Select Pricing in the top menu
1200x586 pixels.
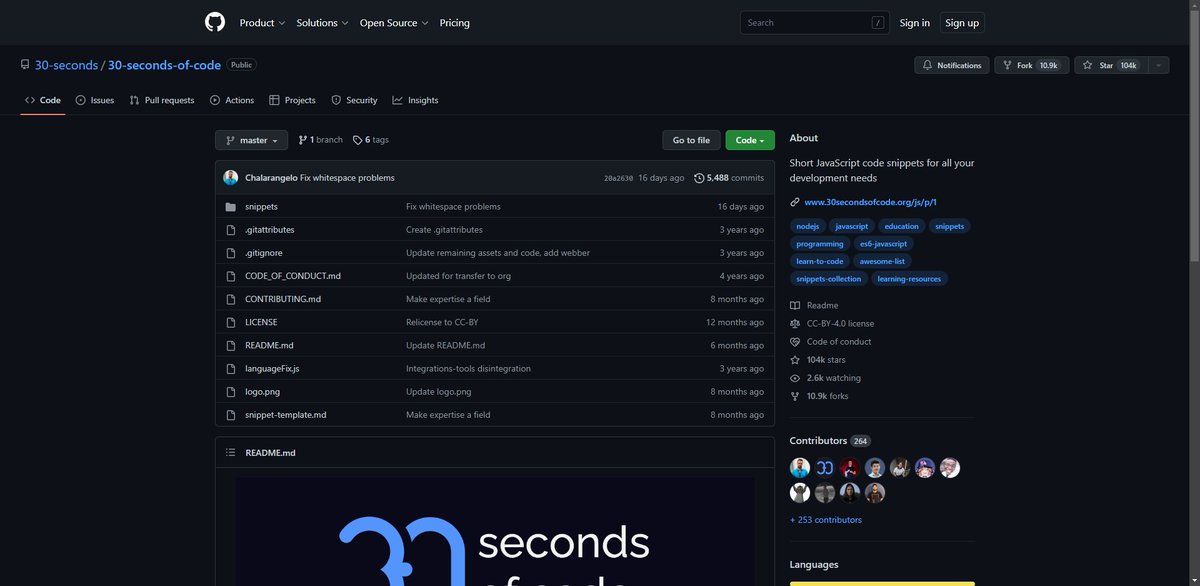point(455,22)
